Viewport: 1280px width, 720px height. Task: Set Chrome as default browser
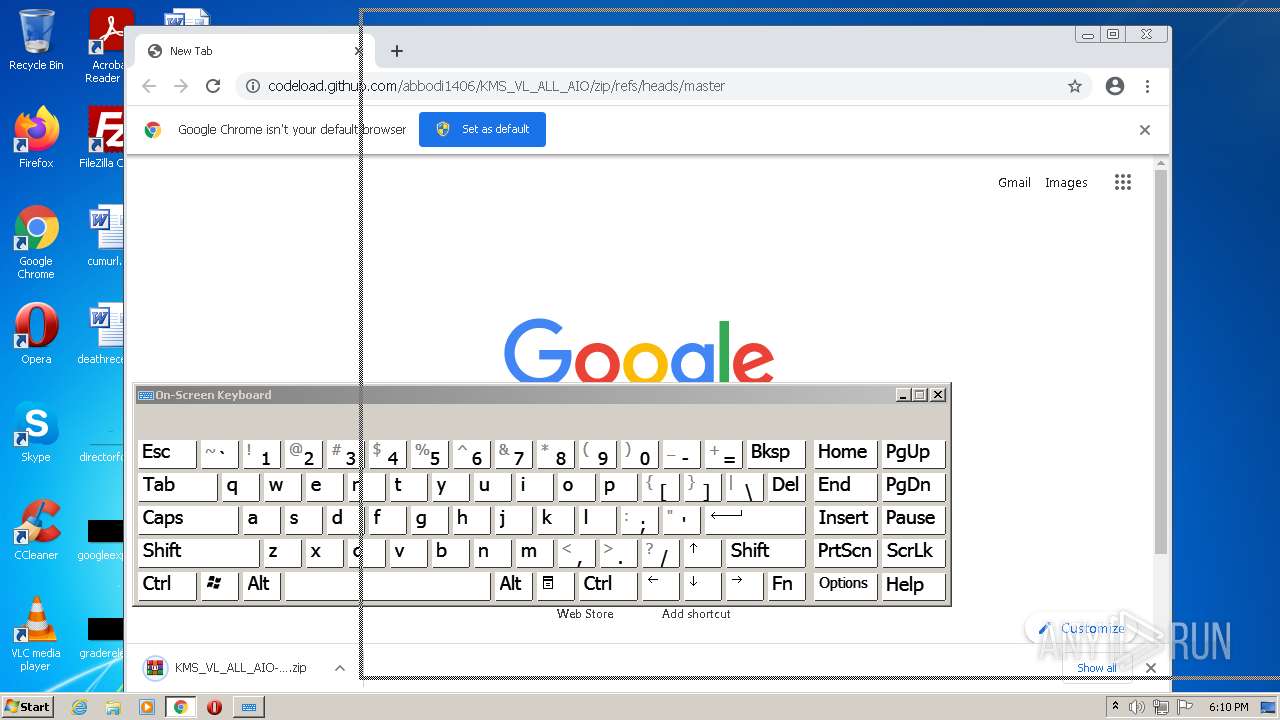482,129
